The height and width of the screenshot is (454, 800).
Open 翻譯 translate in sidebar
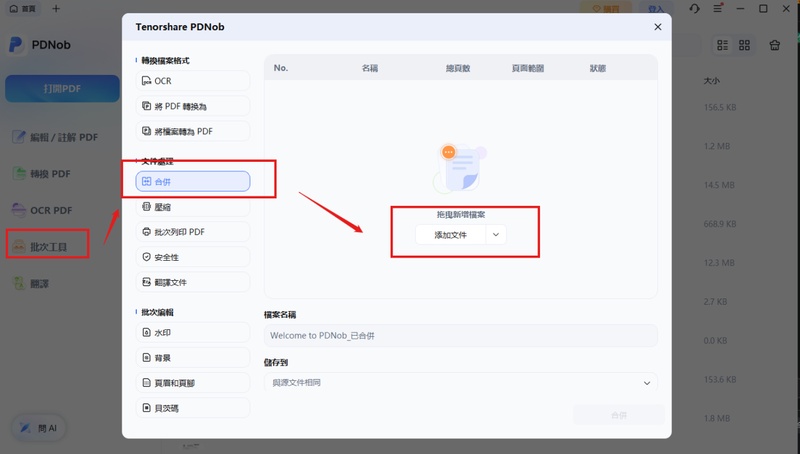click(x=31, y=284)
